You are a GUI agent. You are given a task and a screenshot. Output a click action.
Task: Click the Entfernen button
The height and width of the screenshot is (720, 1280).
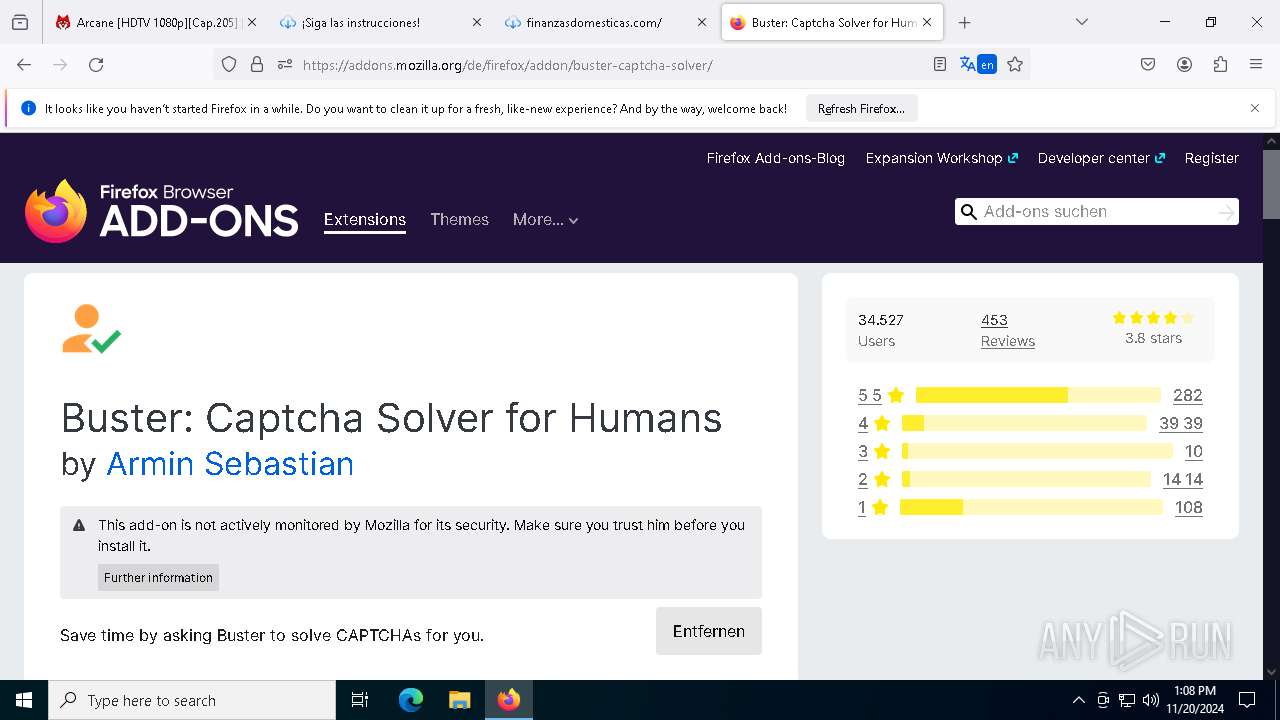(708, 631)
